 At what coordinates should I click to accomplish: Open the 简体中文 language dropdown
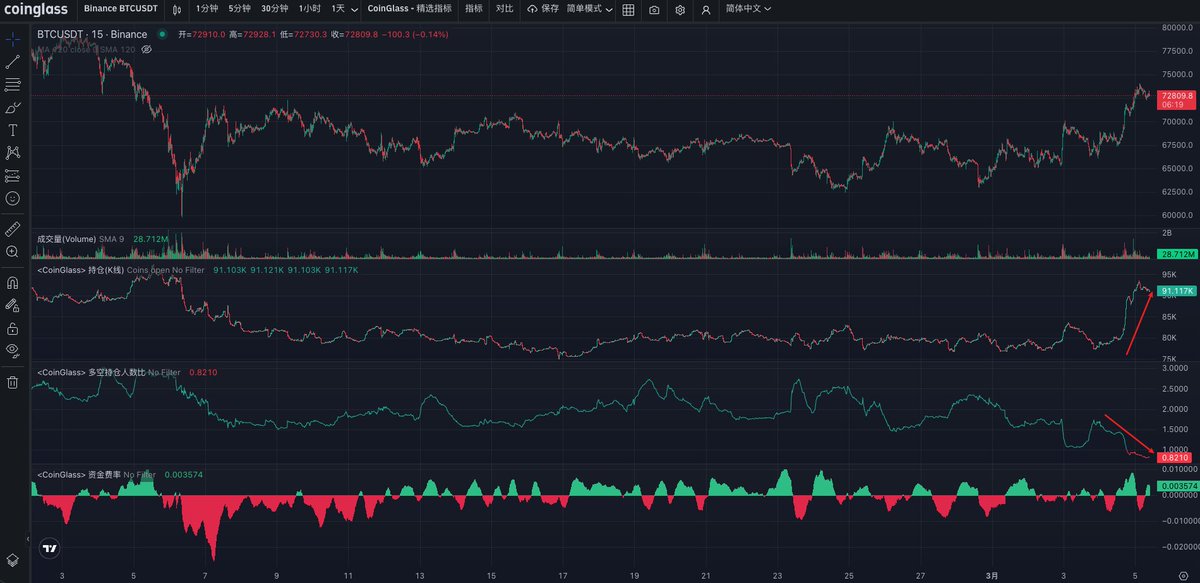click(753, 8)
